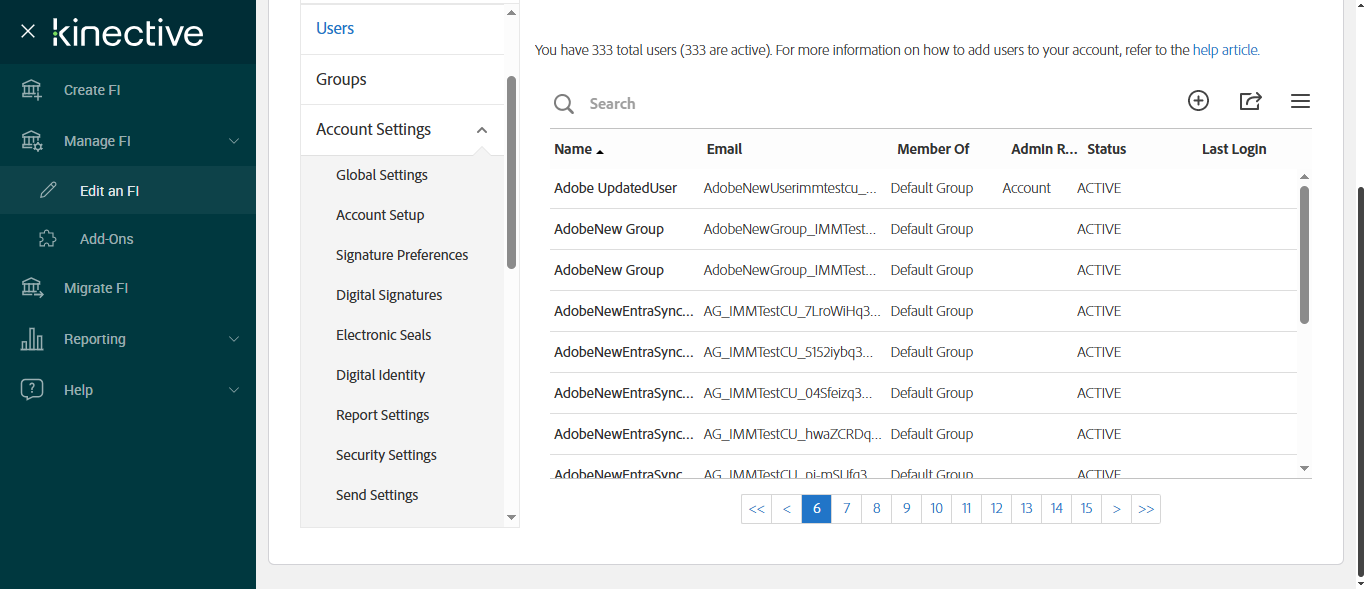Image resolution: width=1366 pixels, height=589 pixels.
Task: Open the hamburger options menu icon
Action: [1300, 101]
